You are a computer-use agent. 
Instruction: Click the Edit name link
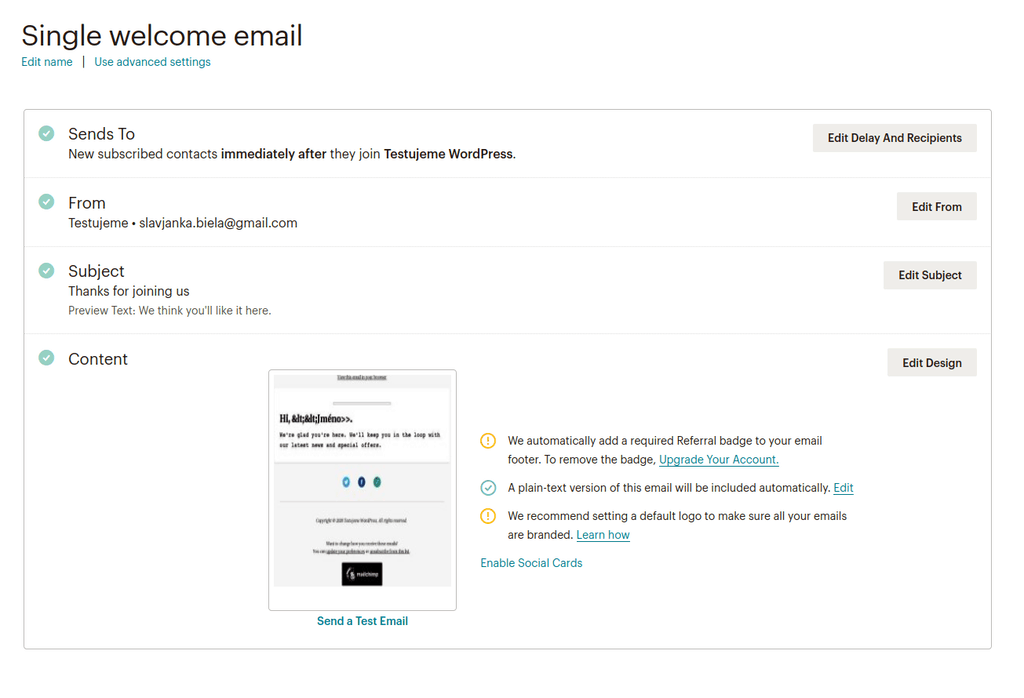click(x=47, y=62)
